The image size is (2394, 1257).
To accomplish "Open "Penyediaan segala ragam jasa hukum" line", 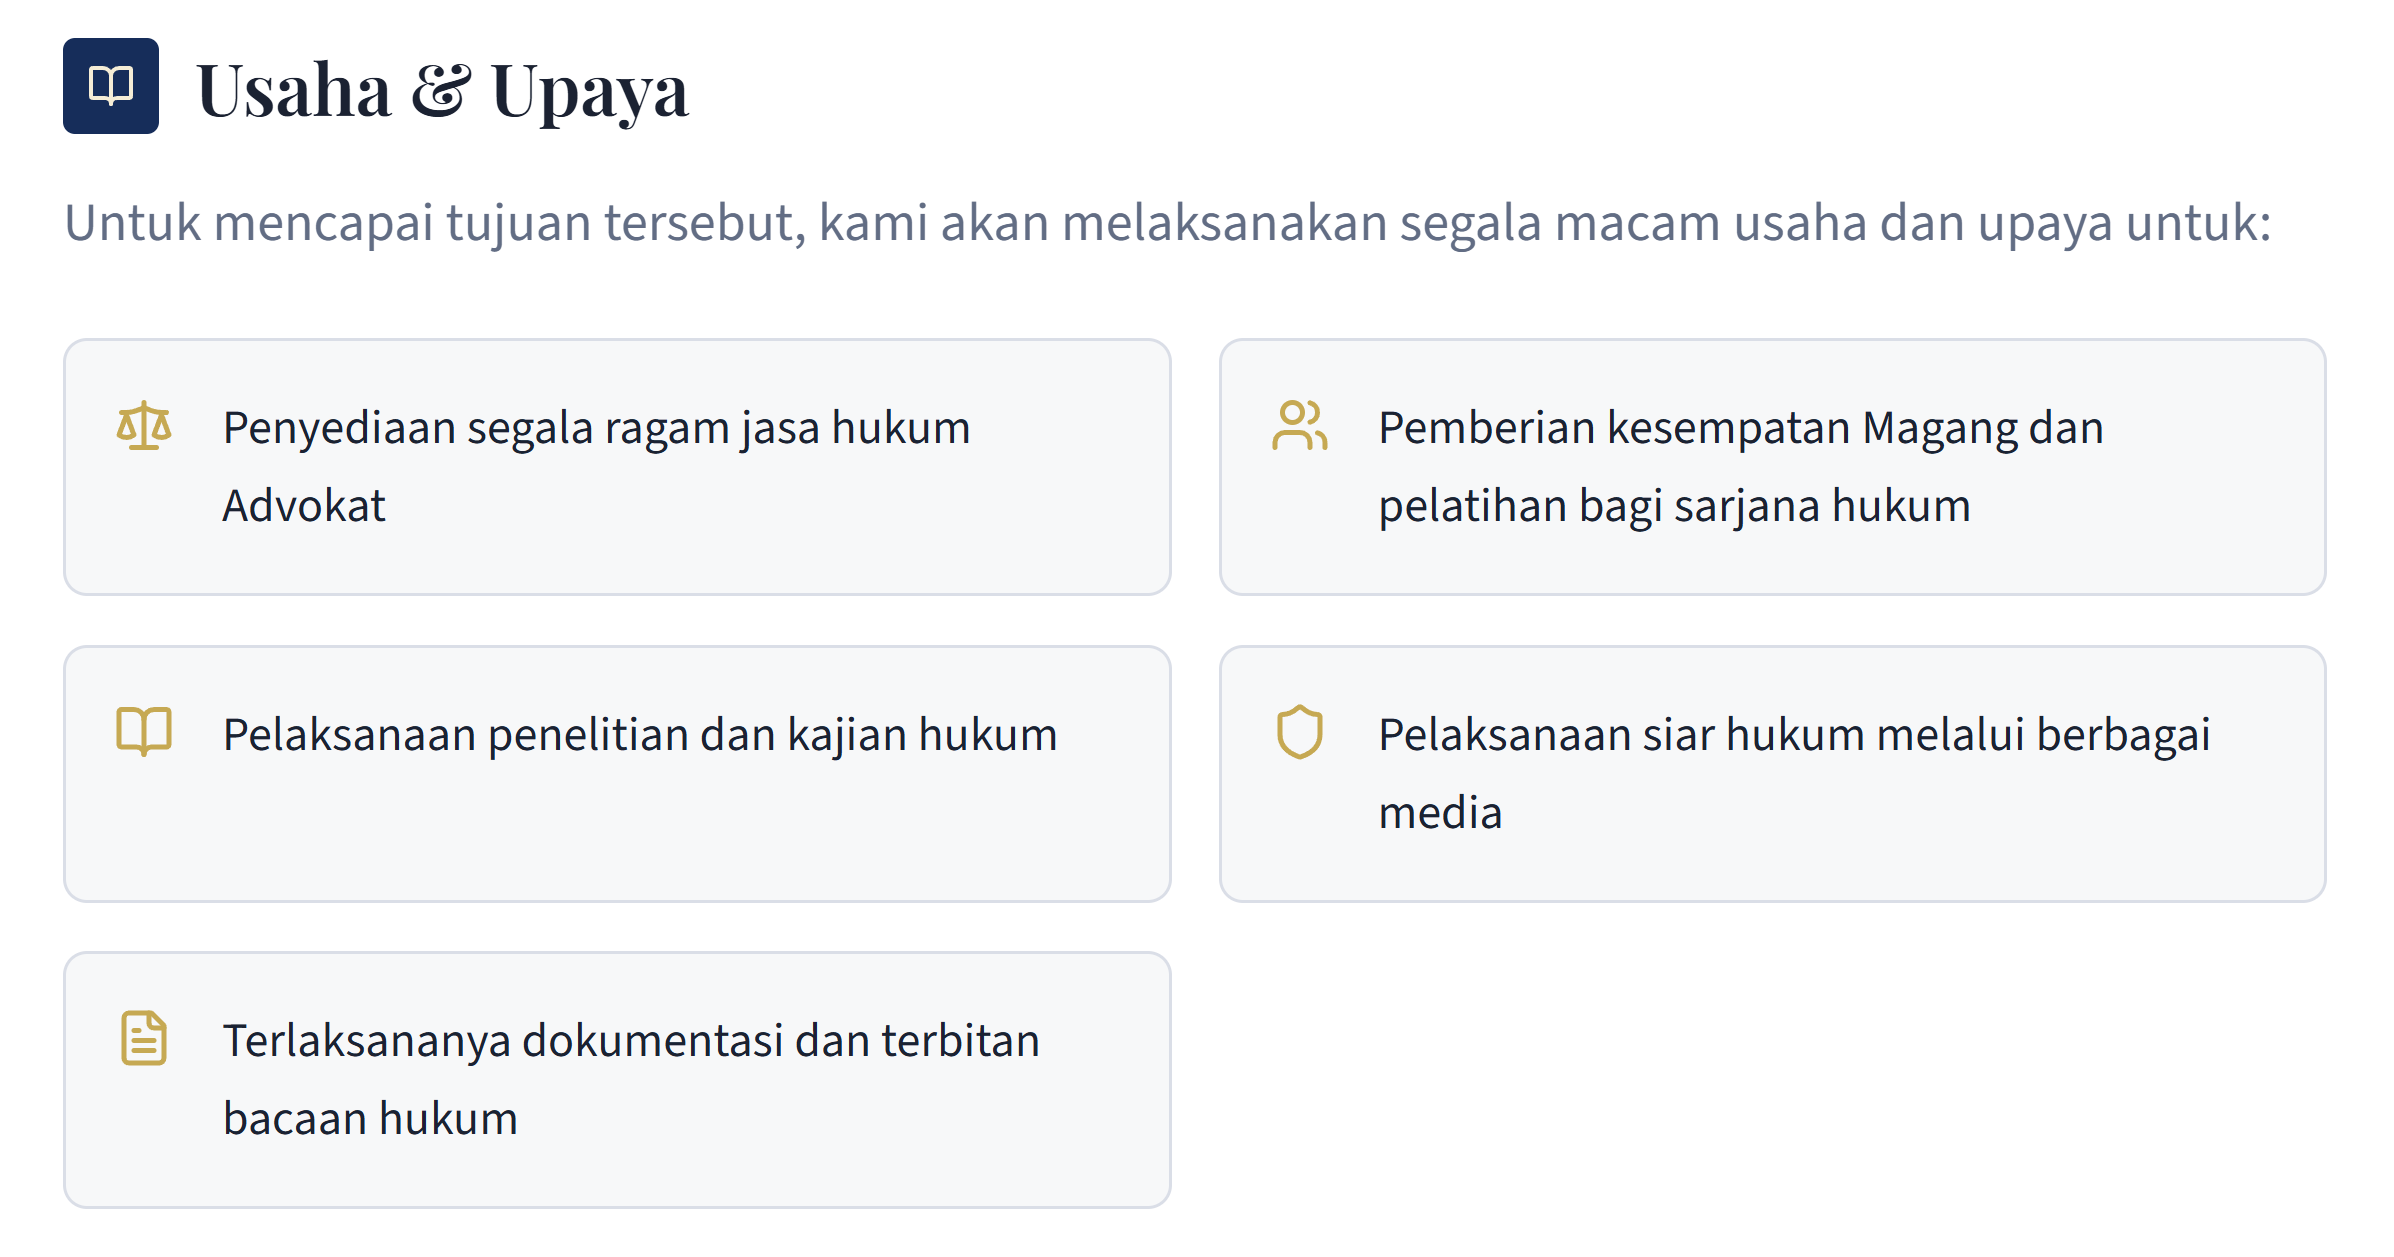I will coord(596,428).
